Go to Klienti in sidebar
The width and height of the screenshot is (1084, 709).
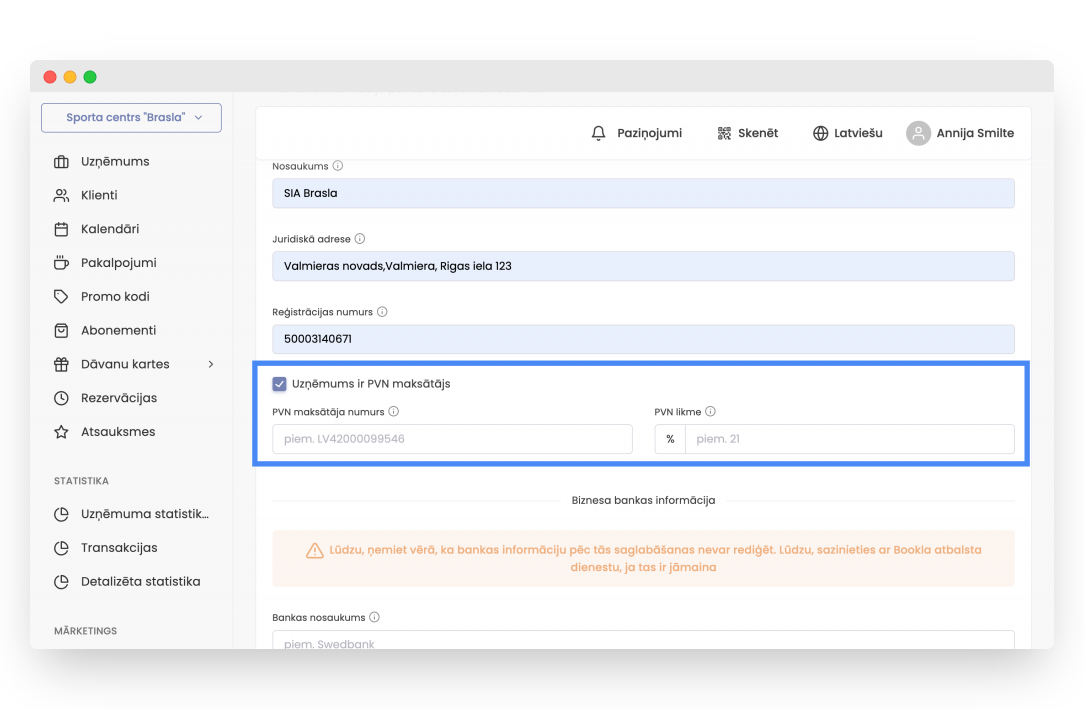pos(99,195)
